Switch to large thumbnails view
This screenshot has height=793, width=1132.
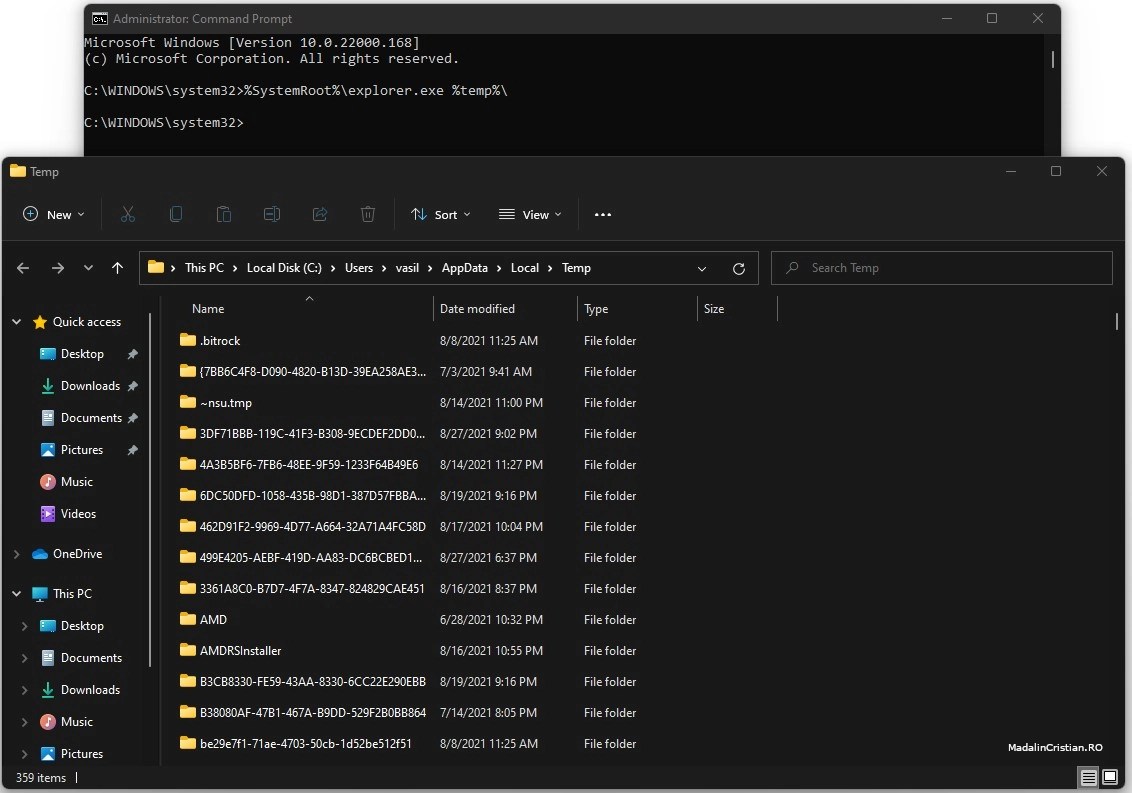tap(1110, 777)
